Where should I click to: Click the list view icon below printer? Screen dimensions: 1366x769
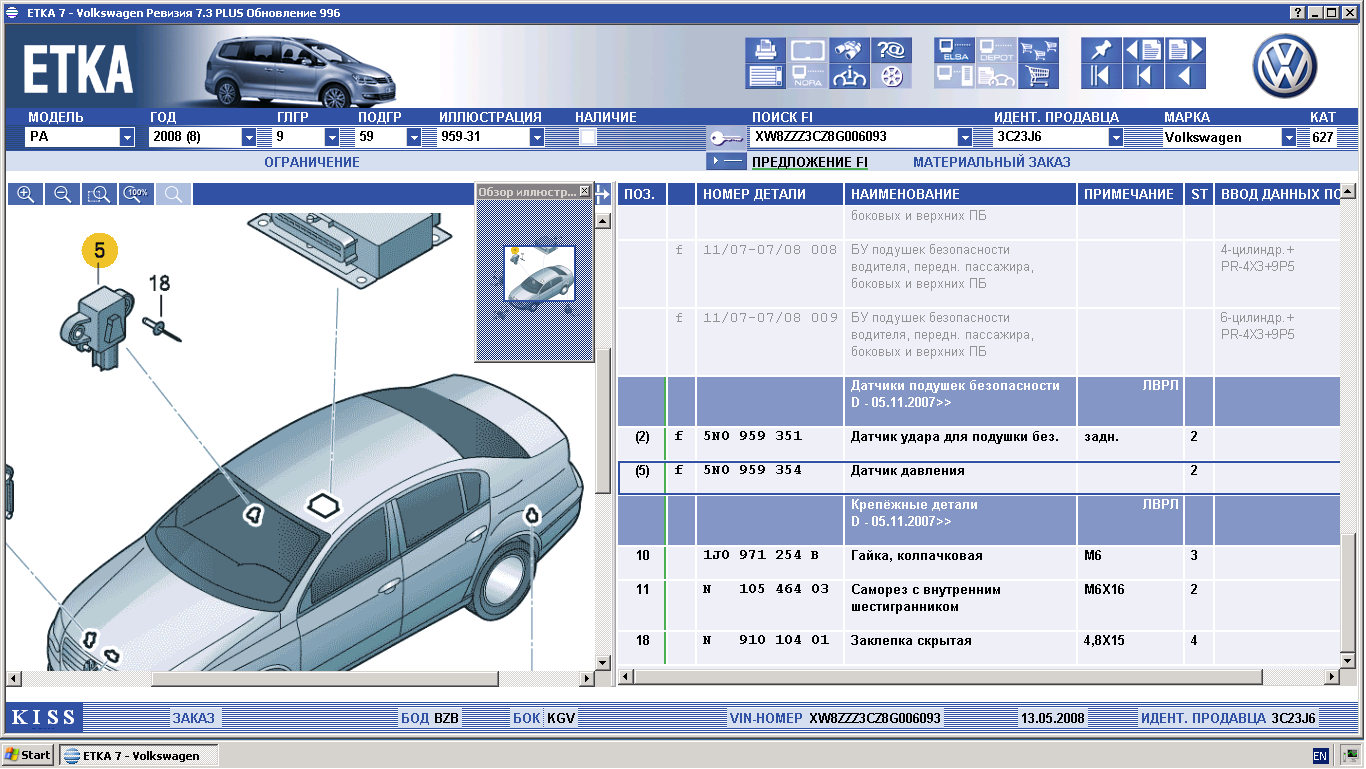[x=766, y=76]
